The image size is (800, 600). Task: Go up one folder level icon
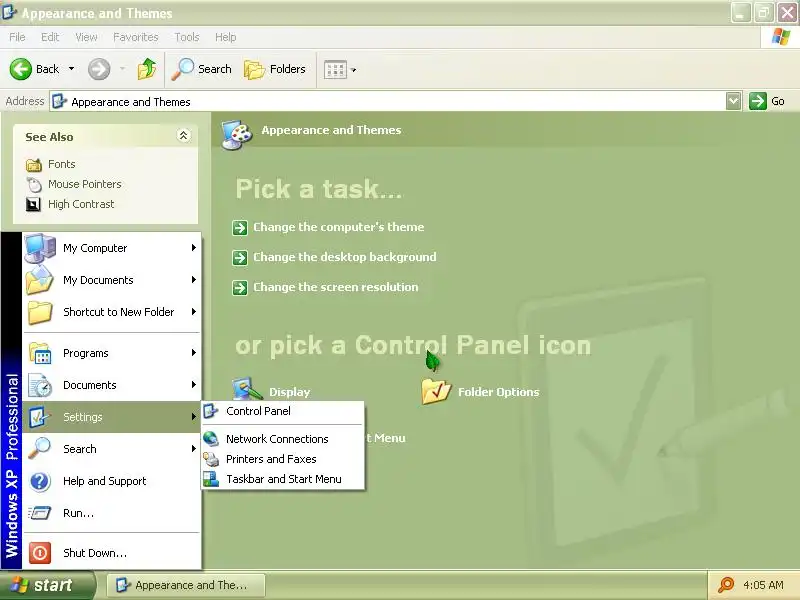147,69
